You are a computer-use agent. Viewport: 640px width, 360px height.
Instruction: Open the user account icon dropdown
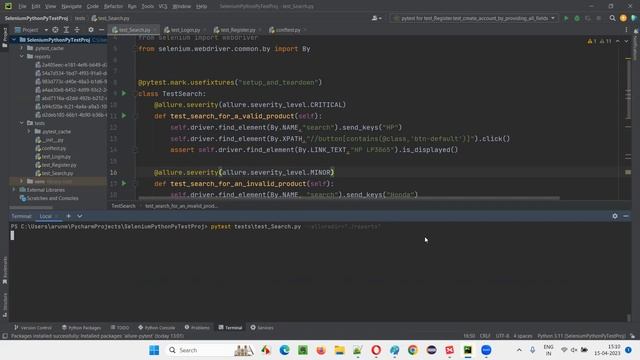click(x=376, y=18)
